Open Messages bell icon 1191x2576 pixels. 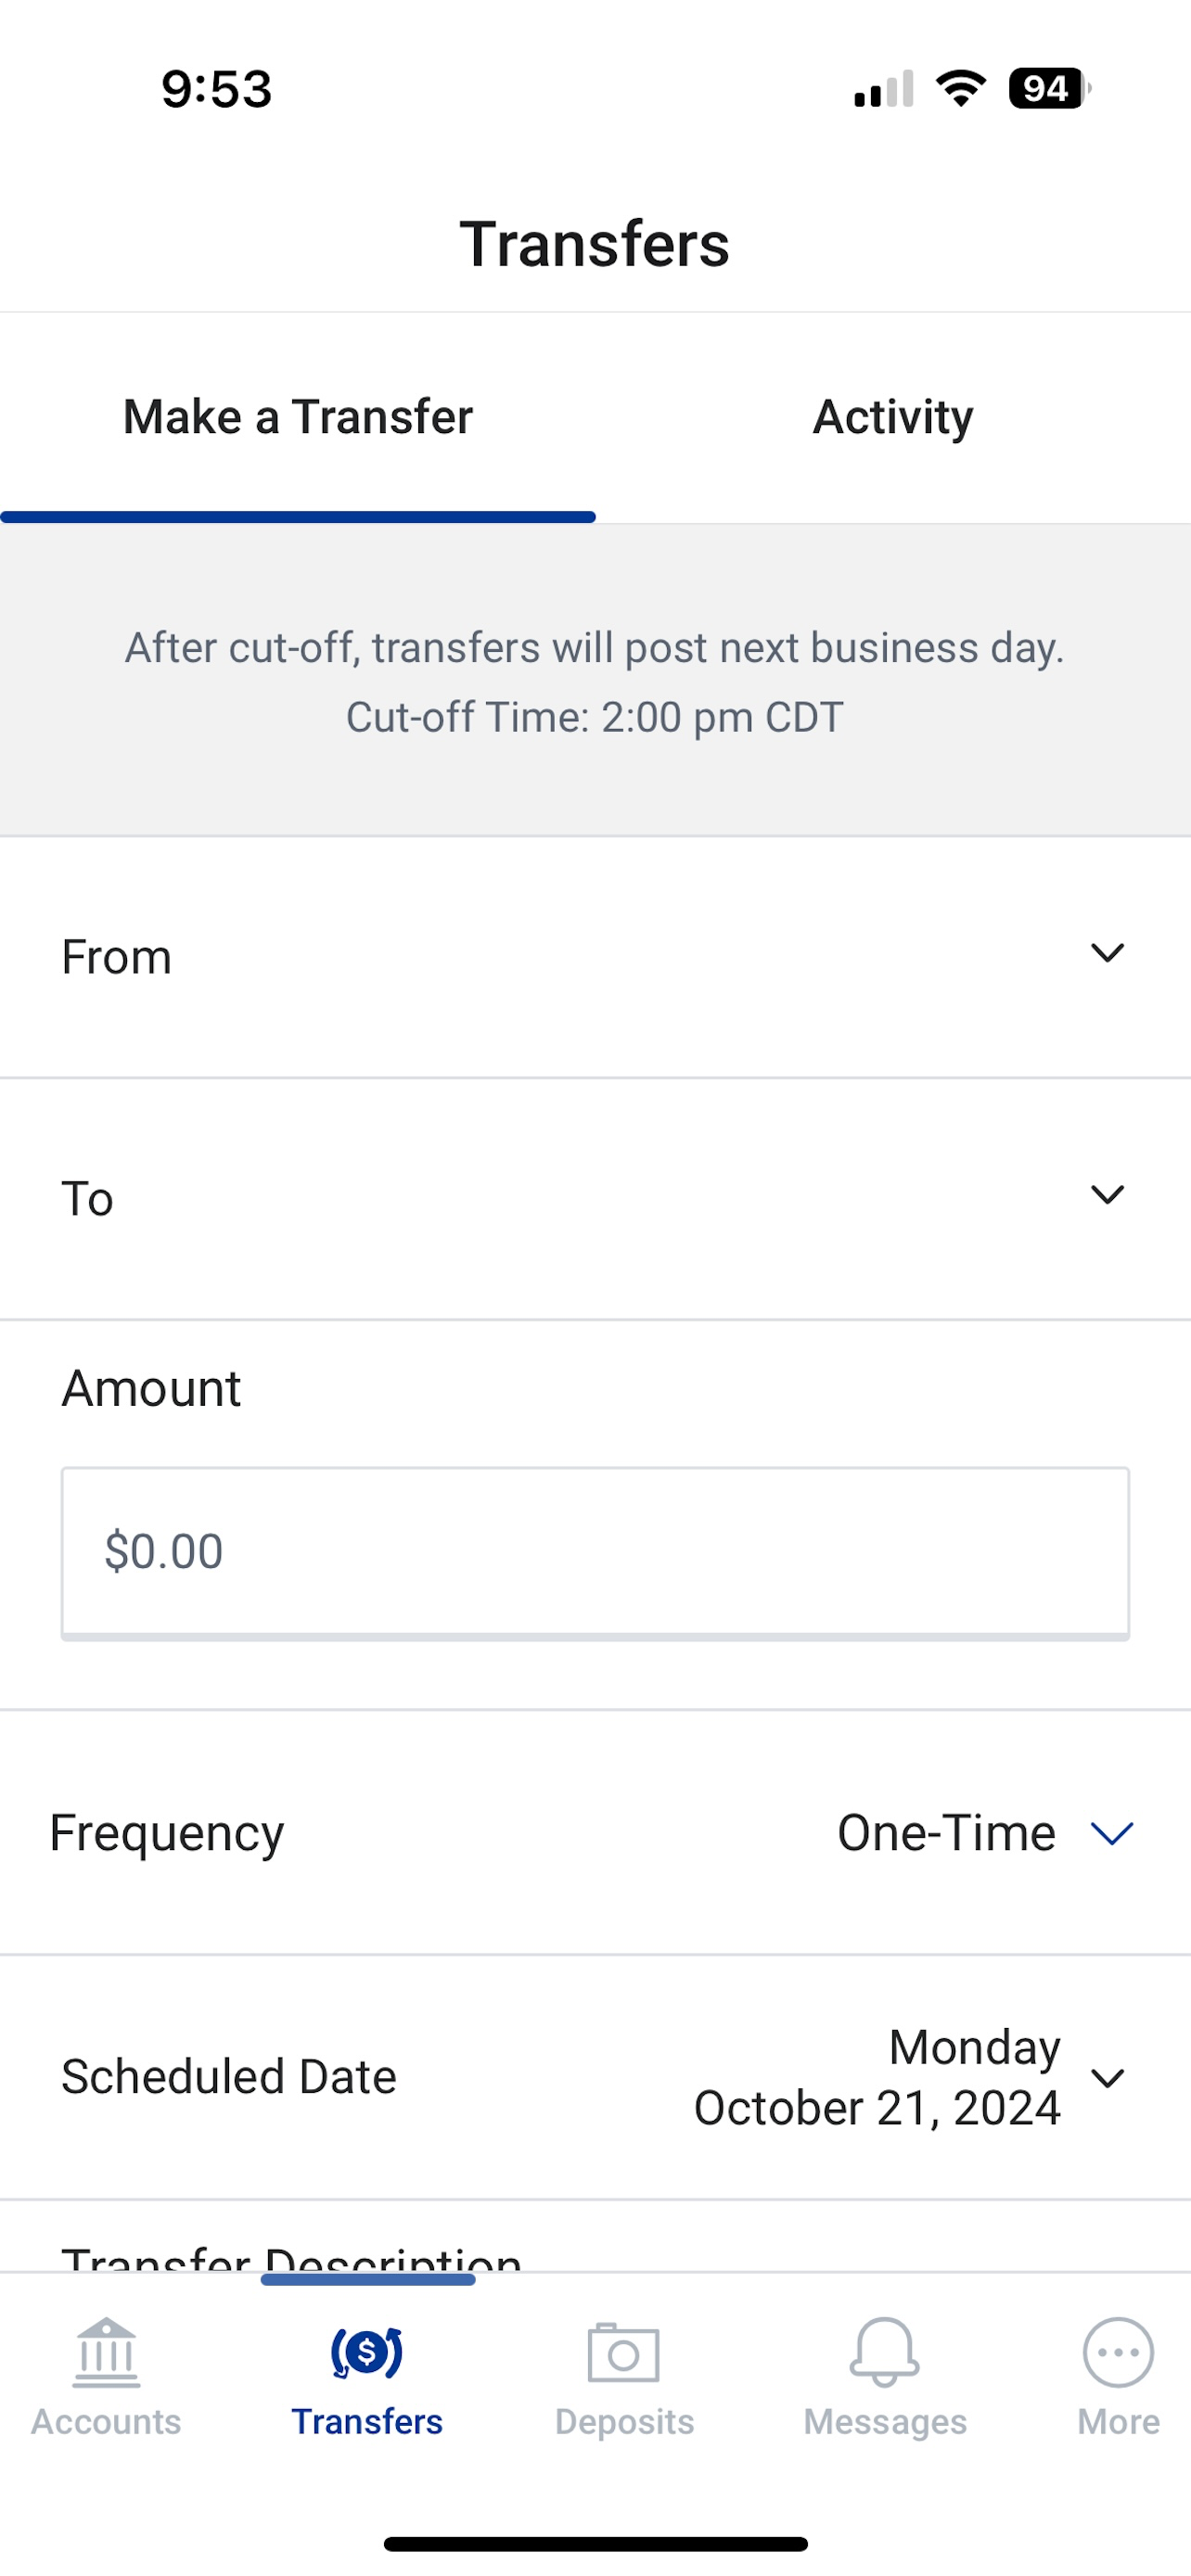pyautogui.click(x=884, y=2352)
